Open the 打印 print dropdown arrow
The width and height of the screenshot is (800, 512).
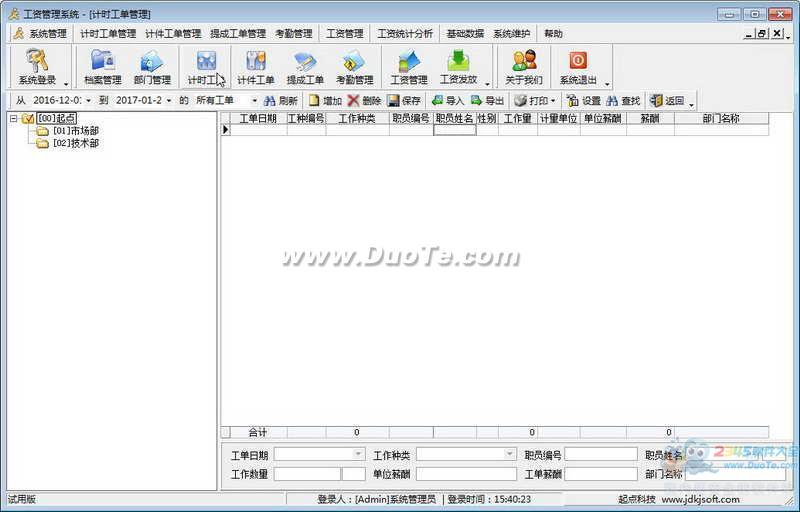tap(553, 101)
